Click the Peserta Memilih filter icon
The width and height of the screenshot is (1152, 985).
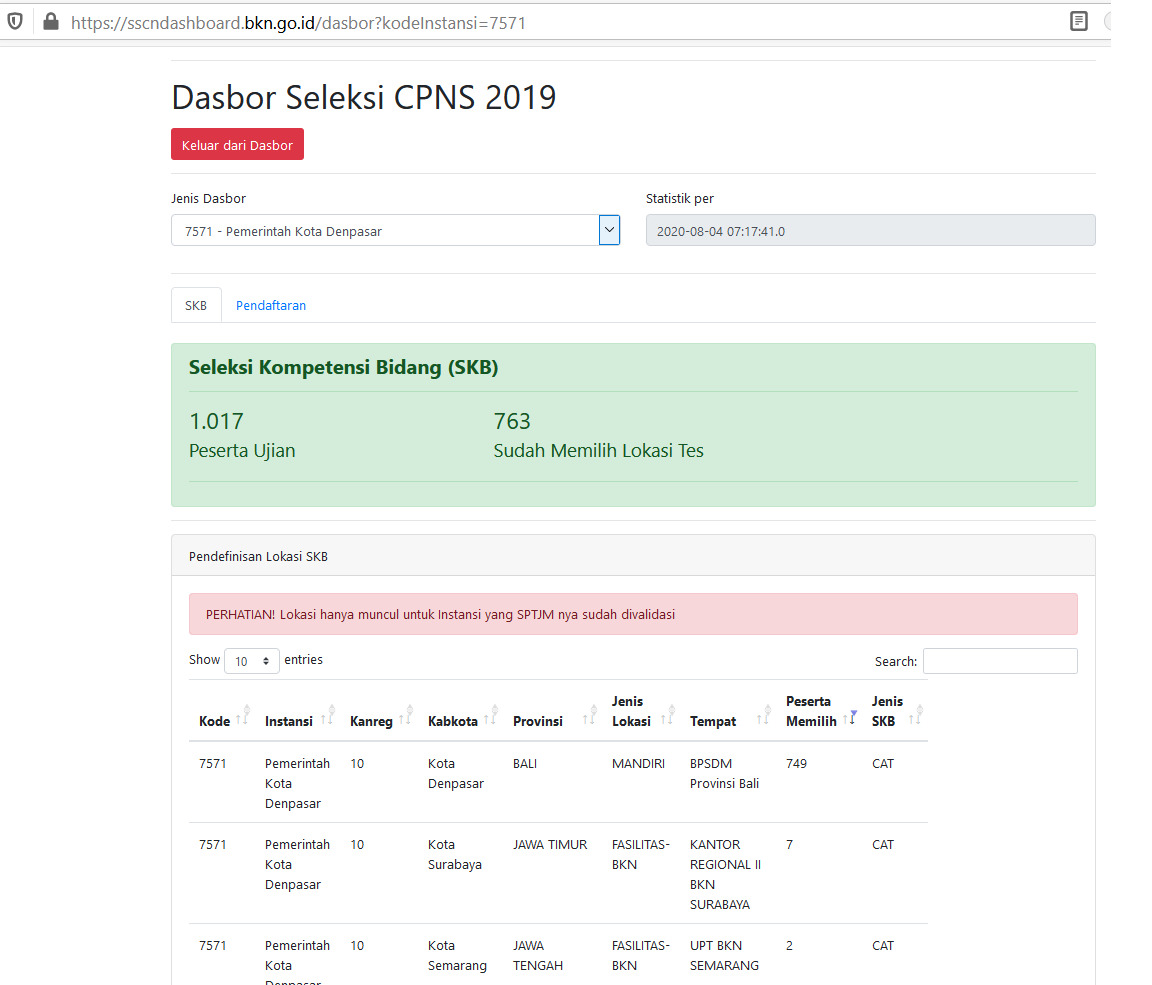point(852,716)
